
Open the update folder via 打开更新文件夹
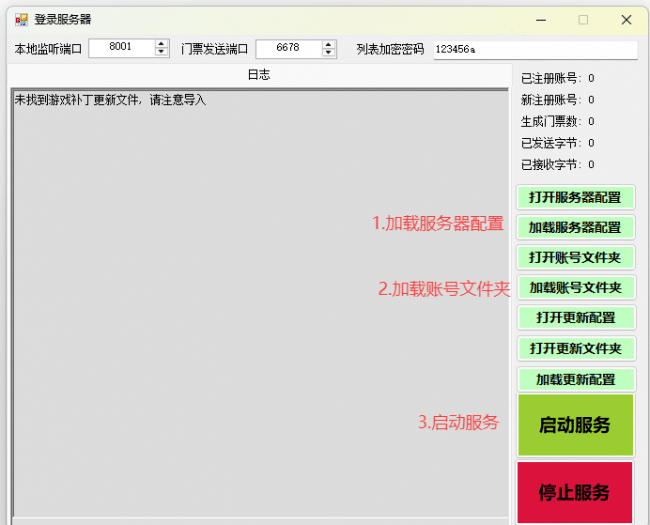click(575, 349)
